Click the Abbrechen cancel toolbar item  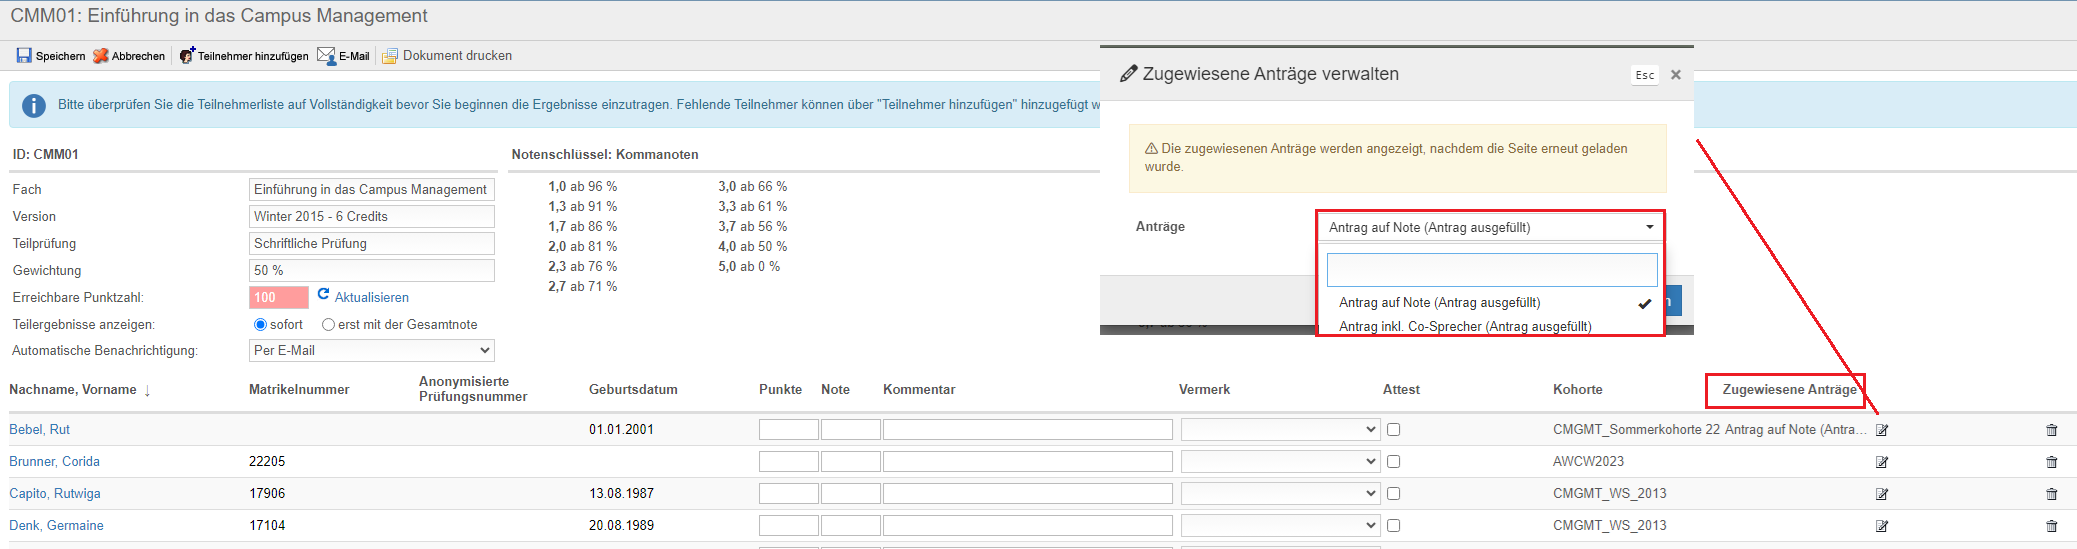[129, 56]
